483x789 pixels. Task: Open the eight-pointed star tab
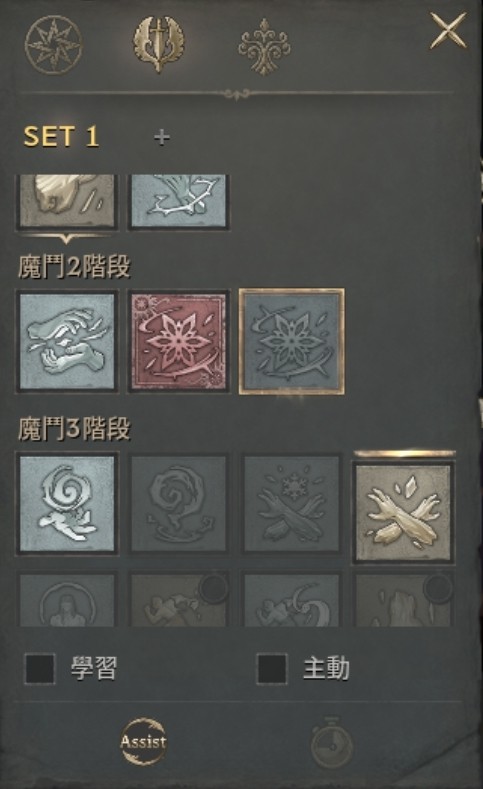click(53, 45)
